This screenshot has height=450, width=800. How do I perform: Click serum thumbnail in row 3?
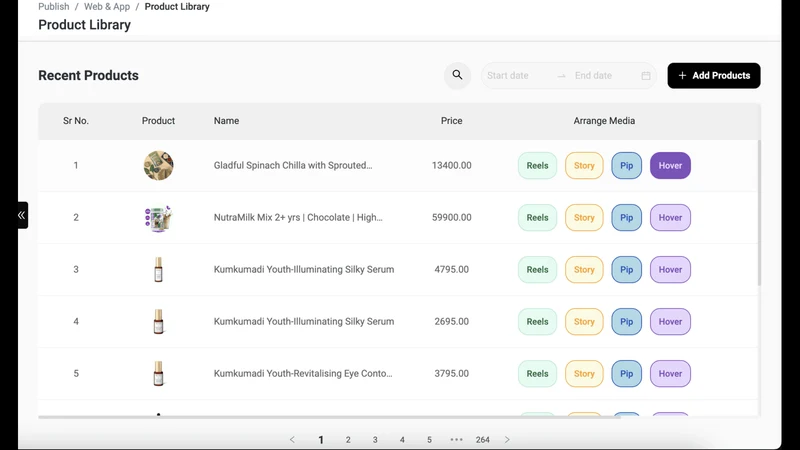[158, 269]
